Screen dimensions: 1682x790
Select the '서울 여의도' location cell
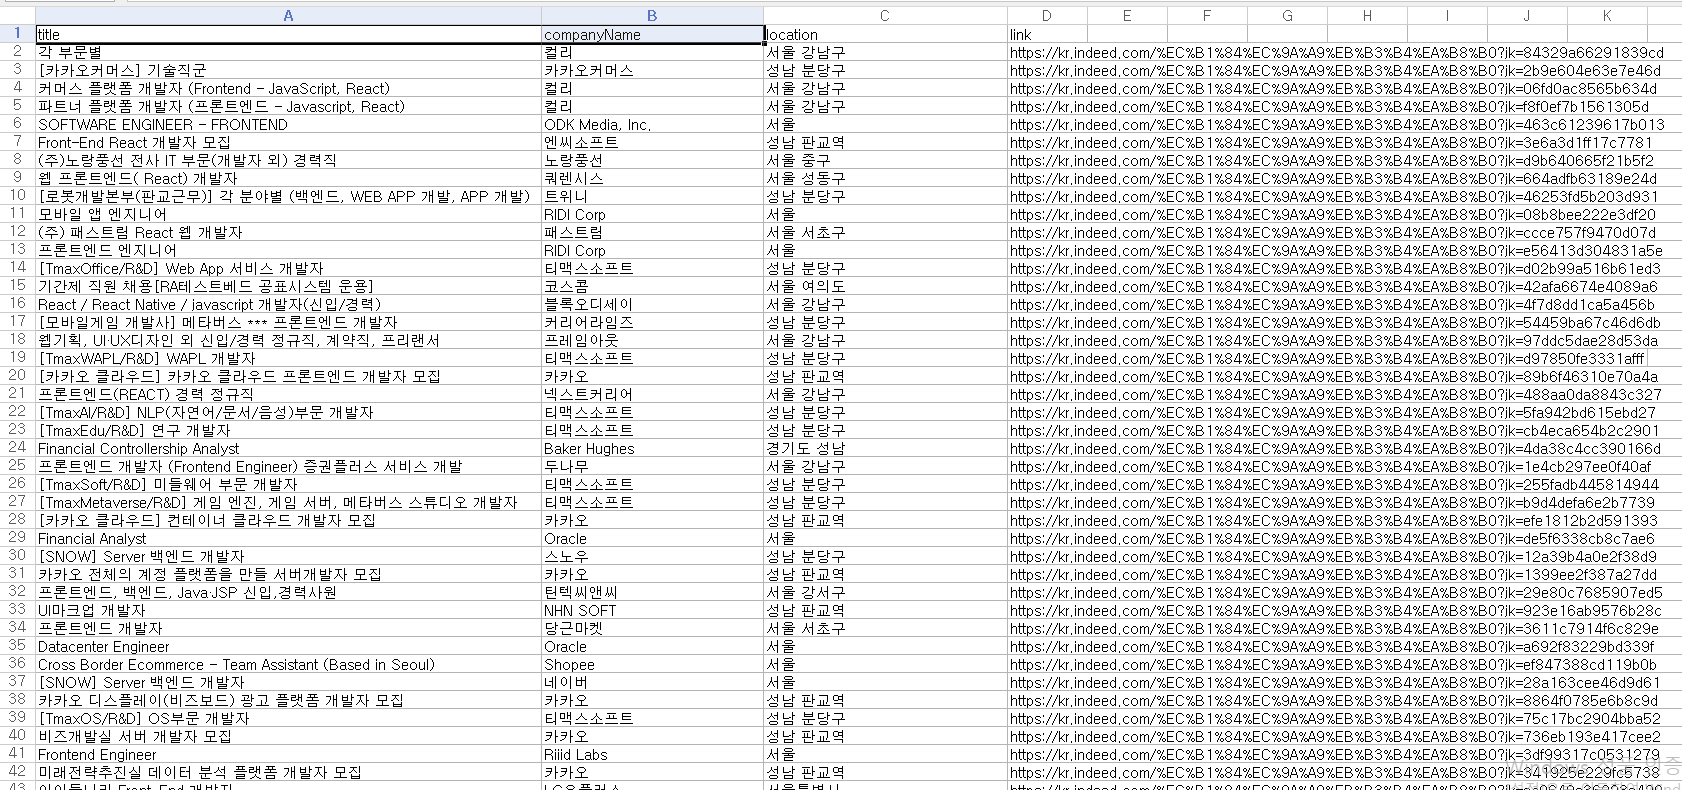(885, 286)
